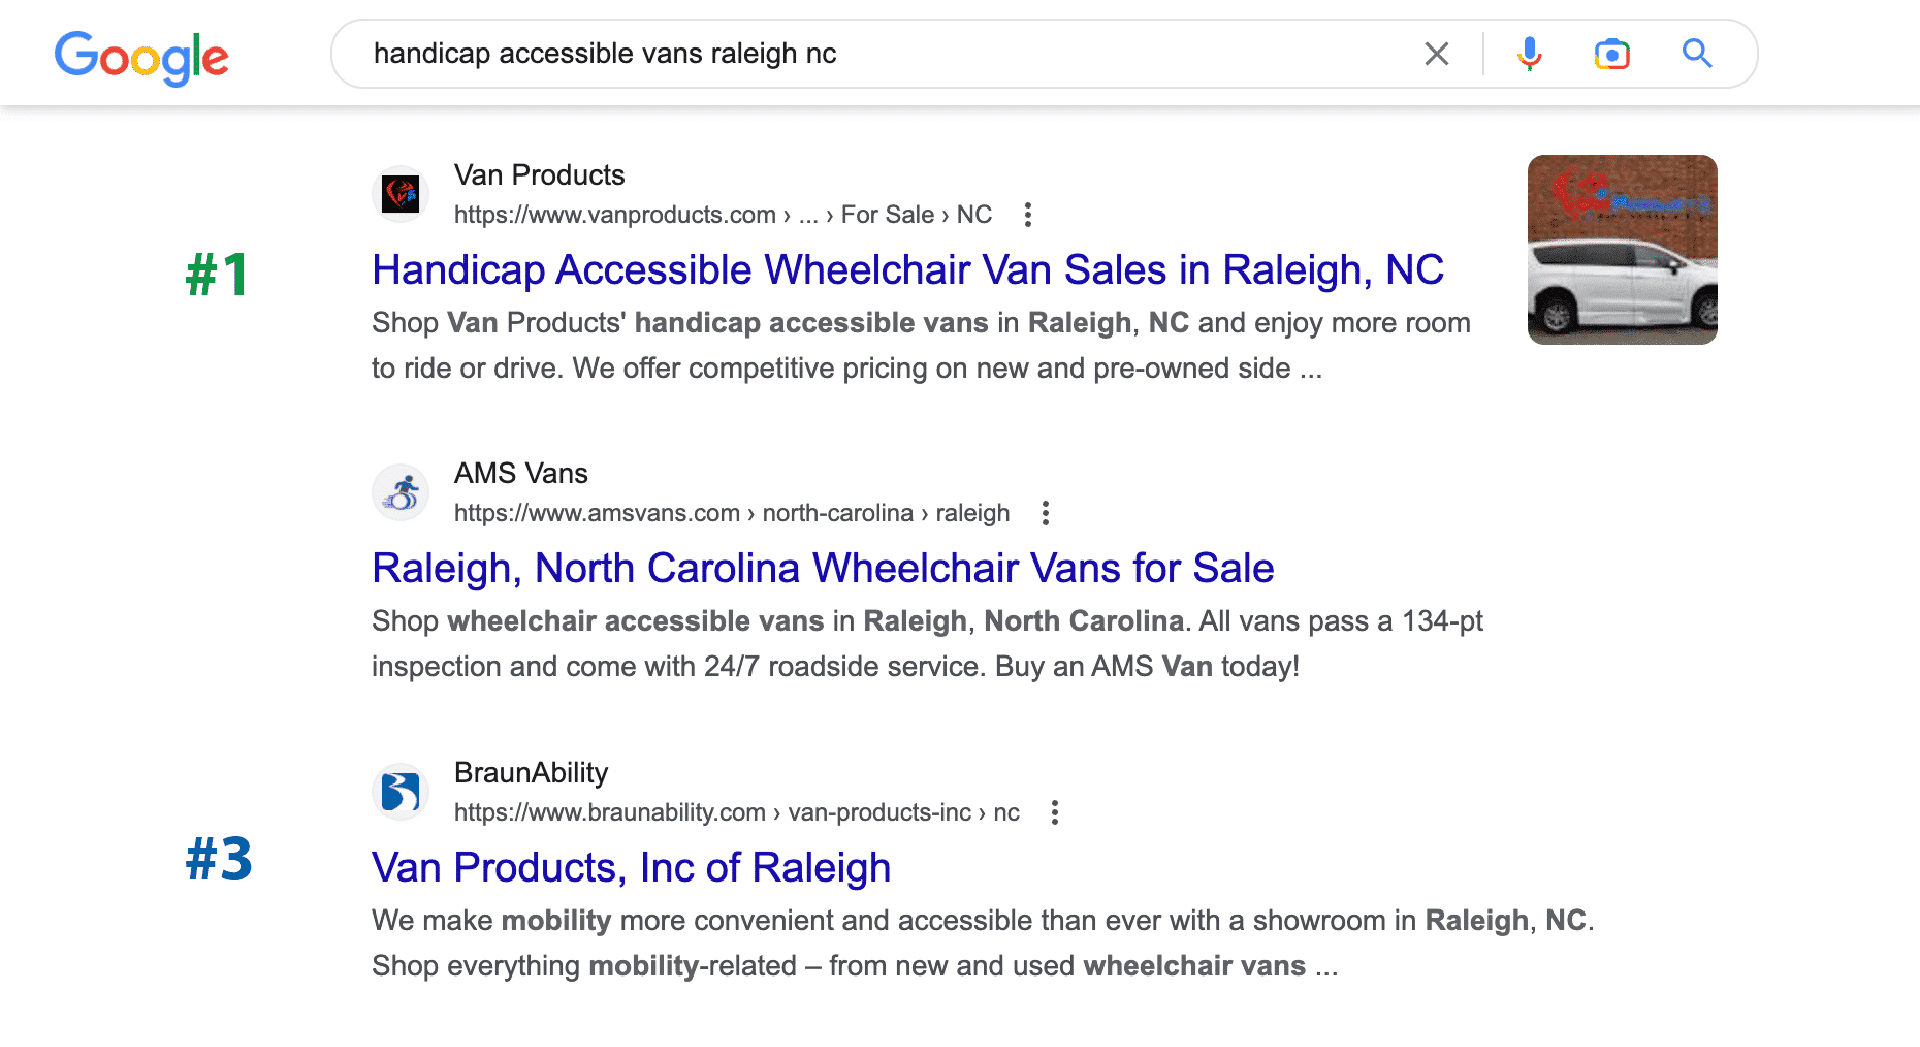Click the Google logo
Screen dimensions: 1920x1047
click(141, 57)
